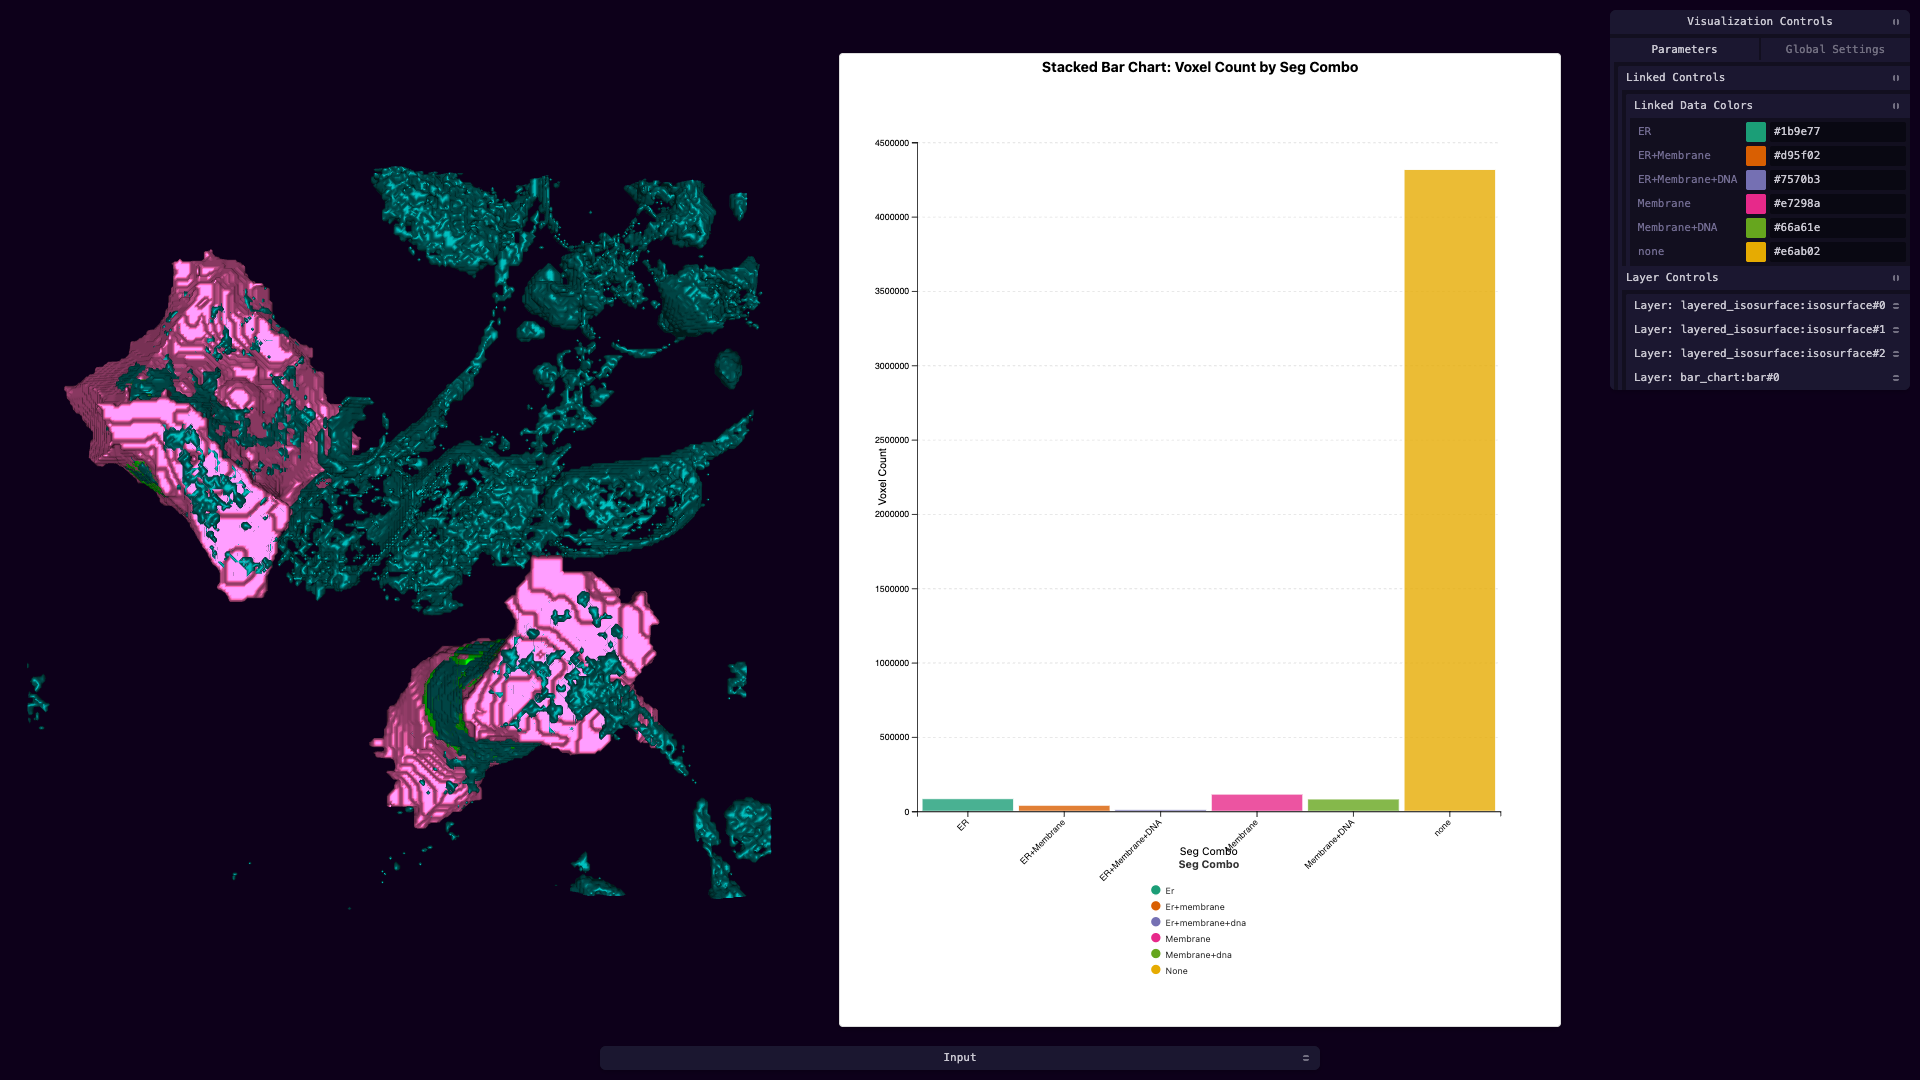Click the green Membrane+DNA bar in chart
The height and width of the screenshot is (1080, 1920).
pyautogui.click(x=1353, y=805)
